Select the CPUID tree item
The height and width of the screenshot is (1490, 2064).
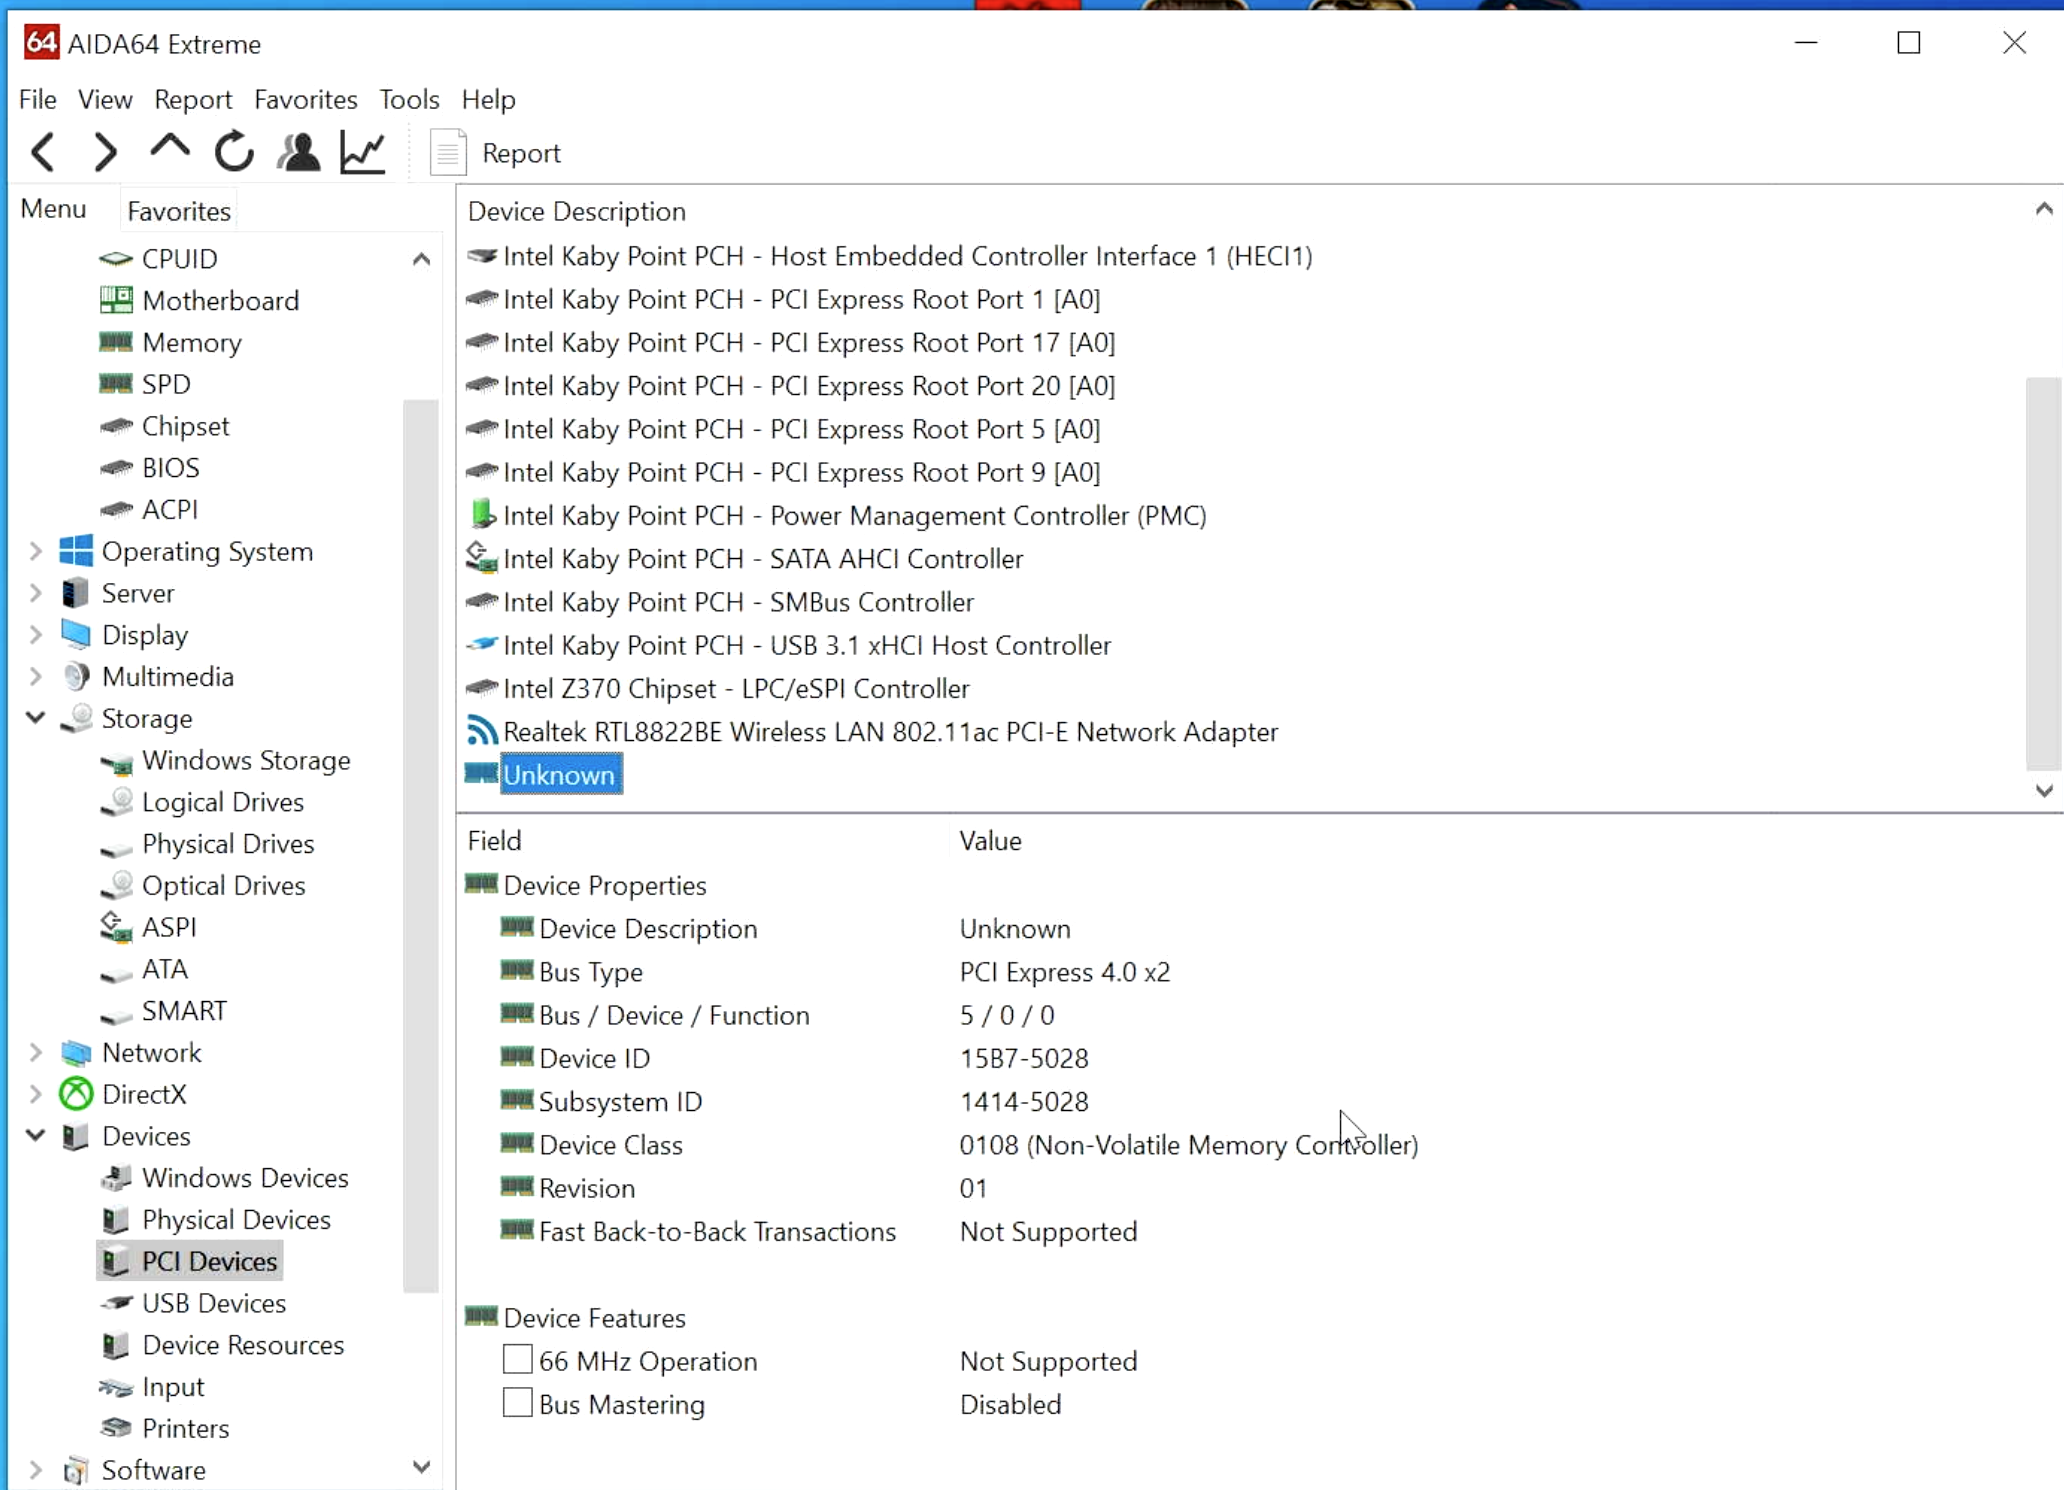(179, 258)
